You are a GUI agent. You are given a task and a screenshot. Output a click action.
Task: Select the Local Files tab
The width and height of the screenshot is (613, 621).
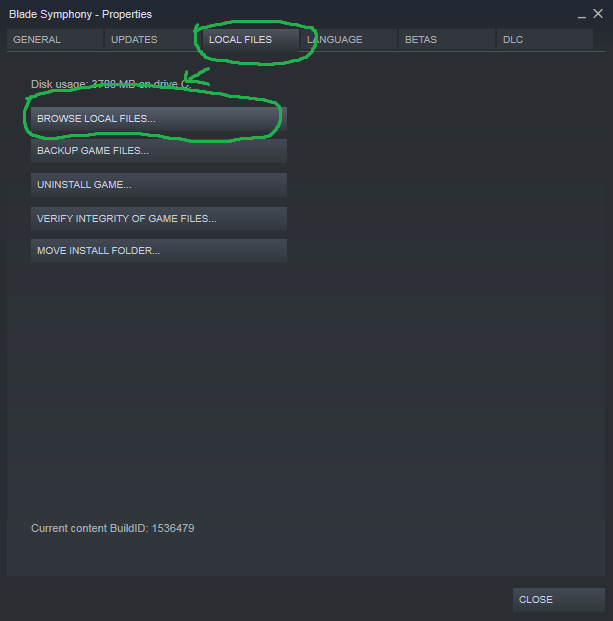[x=251, y=40]
